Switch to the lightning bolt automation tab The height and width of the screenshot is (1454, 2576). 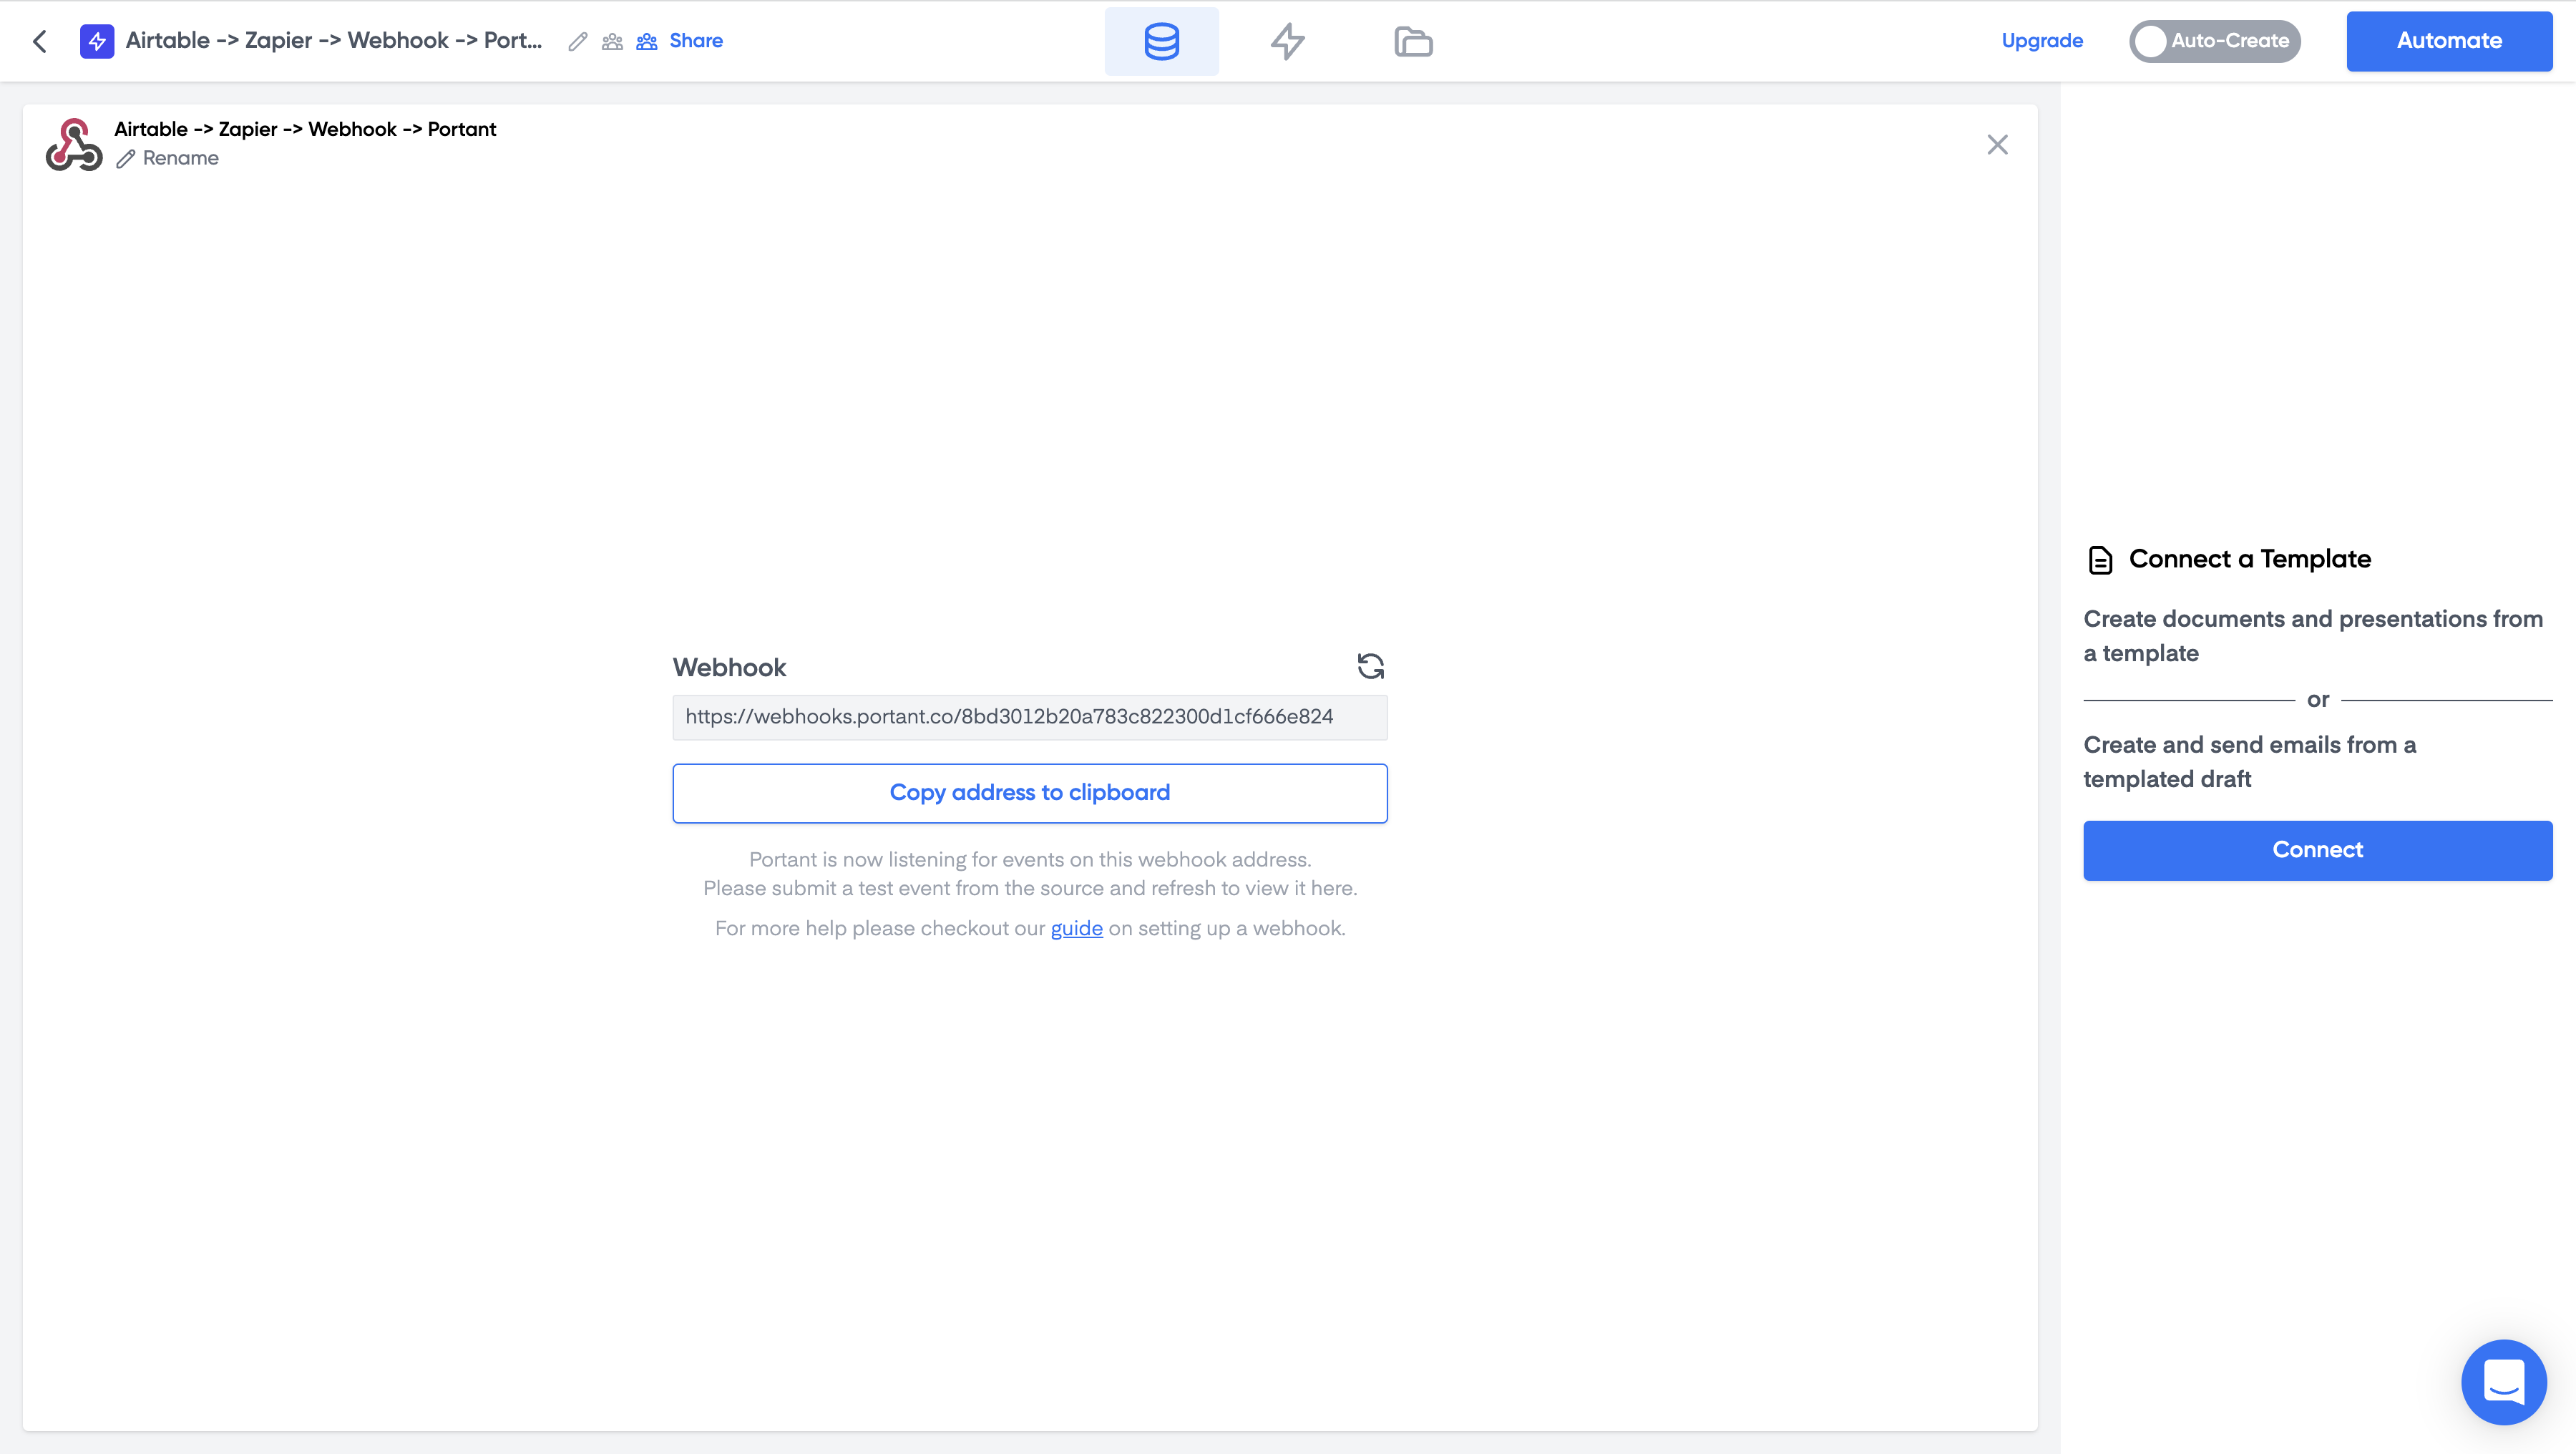(x=1287, y=41)
